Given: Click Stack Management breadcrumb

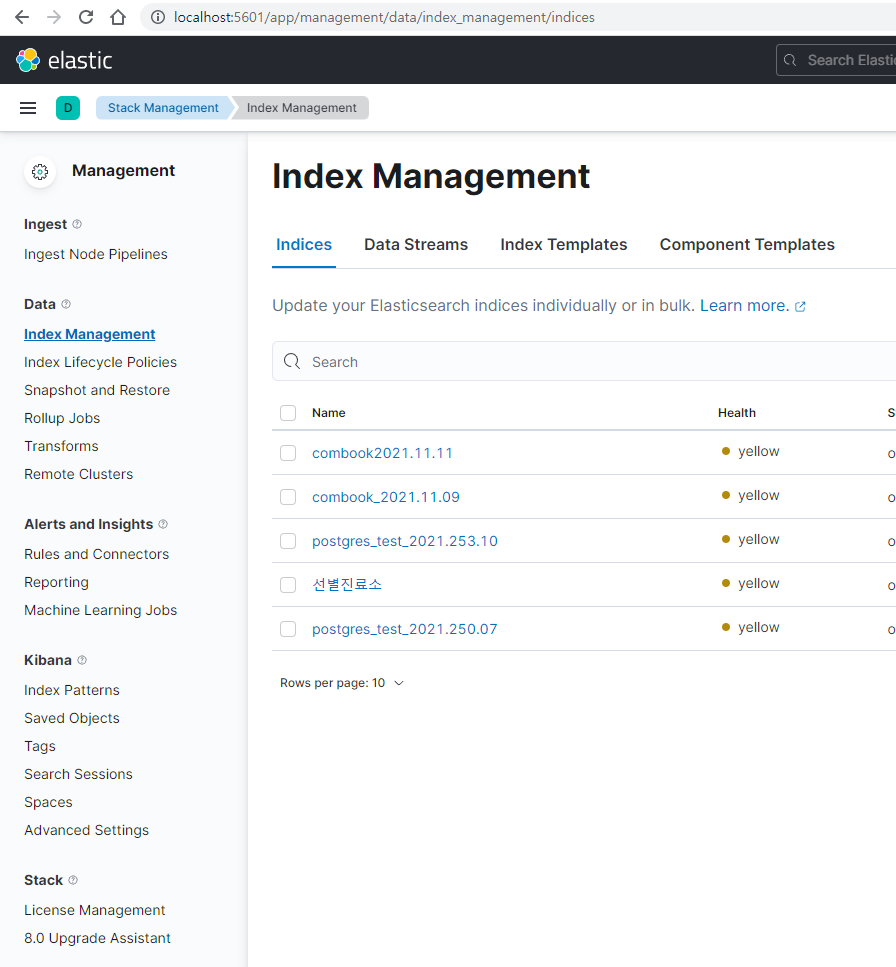Looking at the screenshot, I should click(x=163, y=108).
